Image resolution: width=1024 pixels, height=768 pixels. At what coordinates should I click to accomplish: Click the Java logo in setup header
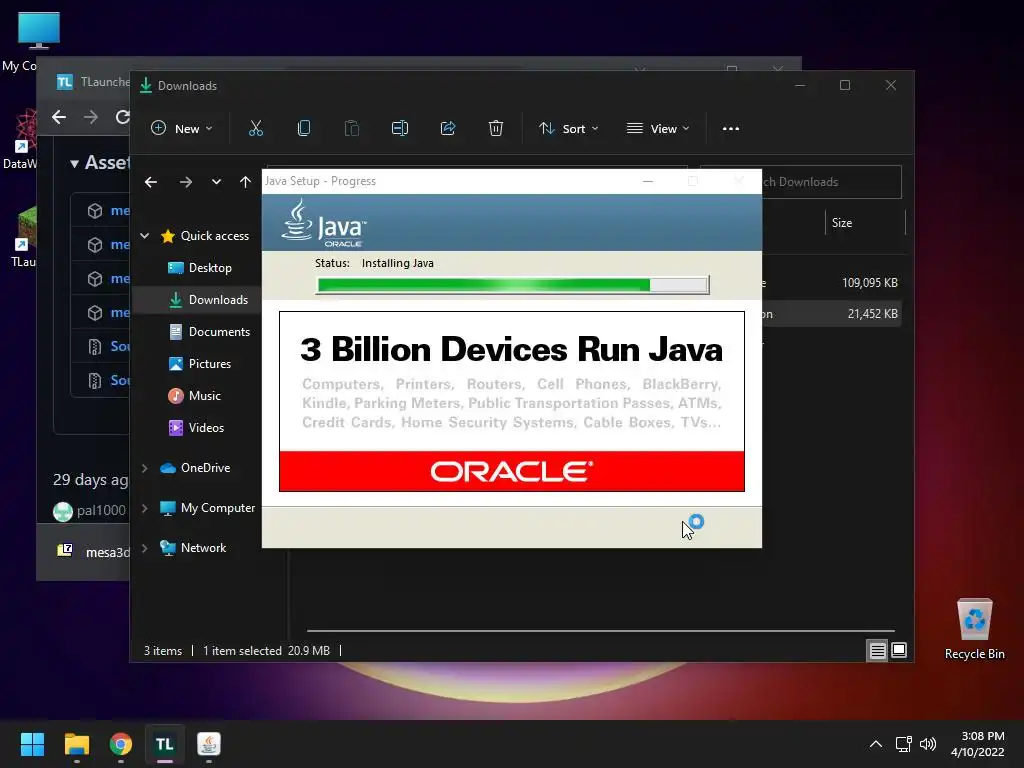(x=324, y=223)
